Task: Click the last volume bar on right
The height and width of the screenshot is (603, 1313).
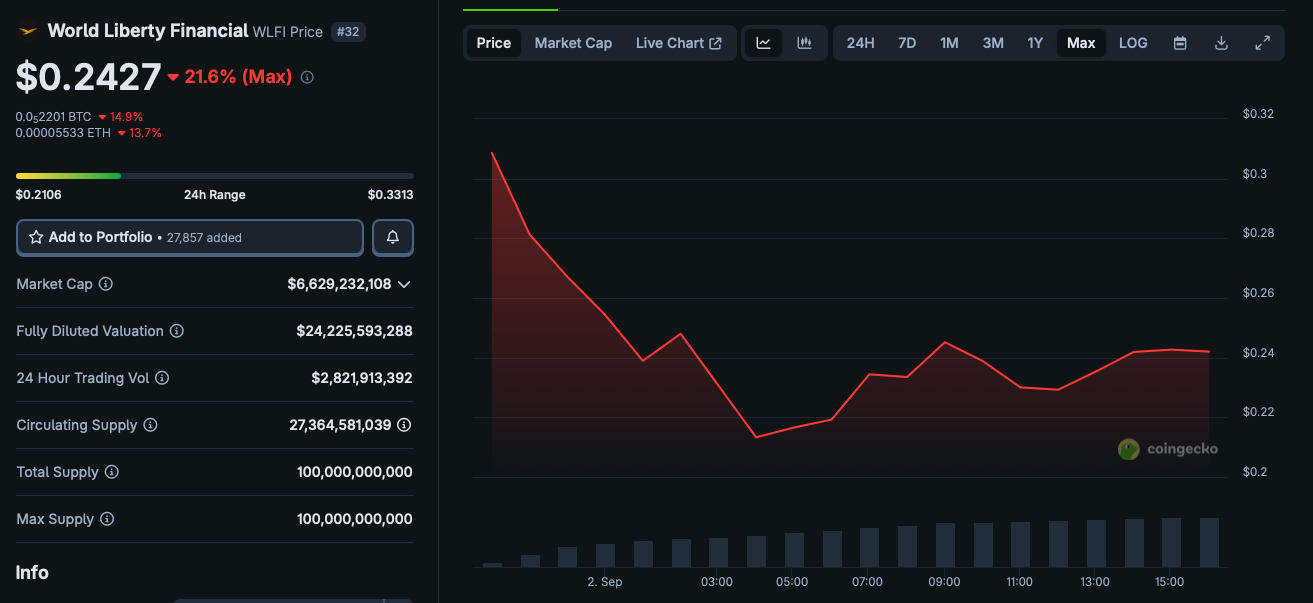Action: click(x=1209, y=543)
